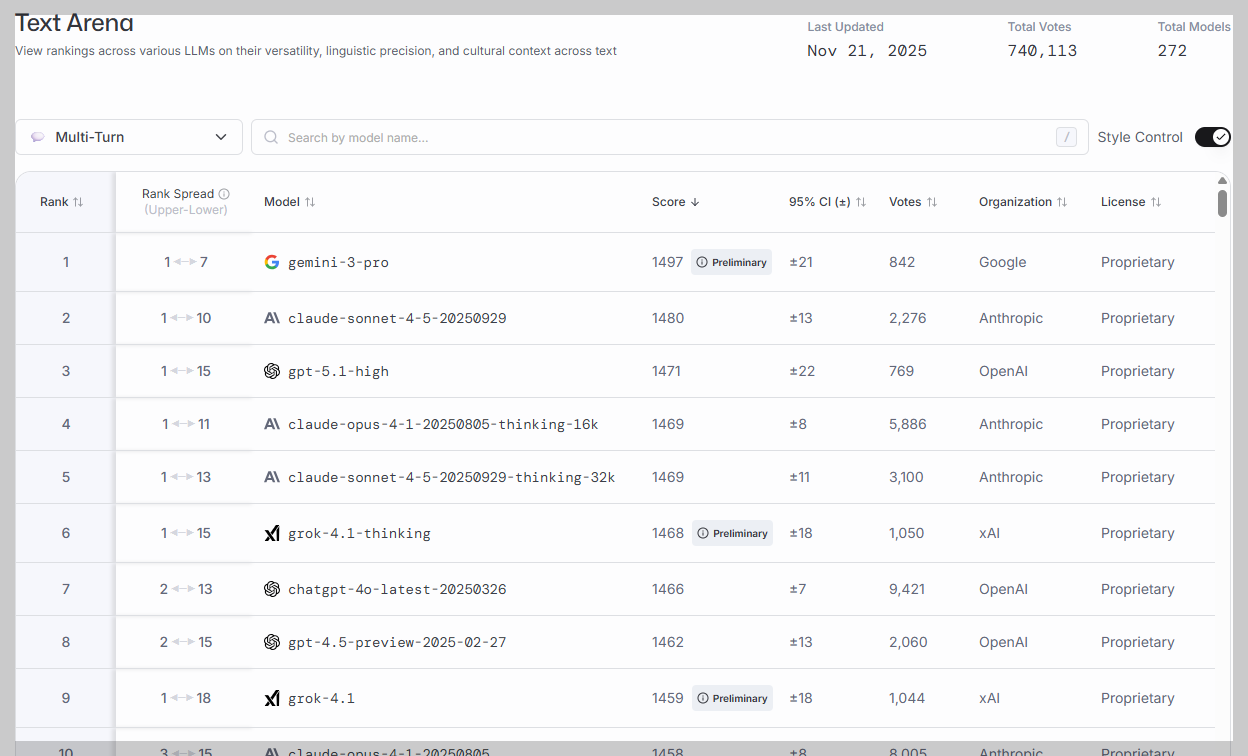1248x756 pixels.
Task: Sort table by Score column header
Action: tap(676, 202)
